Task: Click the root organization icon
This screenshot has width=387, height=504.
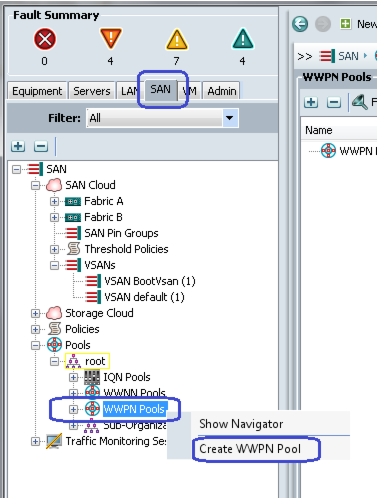Action: 73,361
